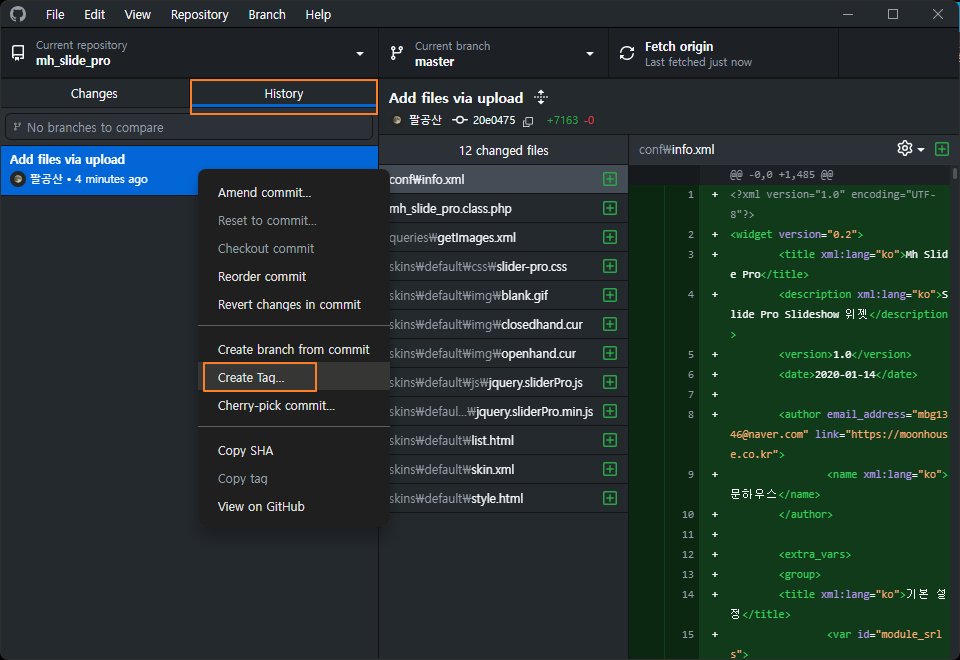Open the Edit menu
Image resolution: width=960 pixels, height=660 pixels.
pos(94,14)
